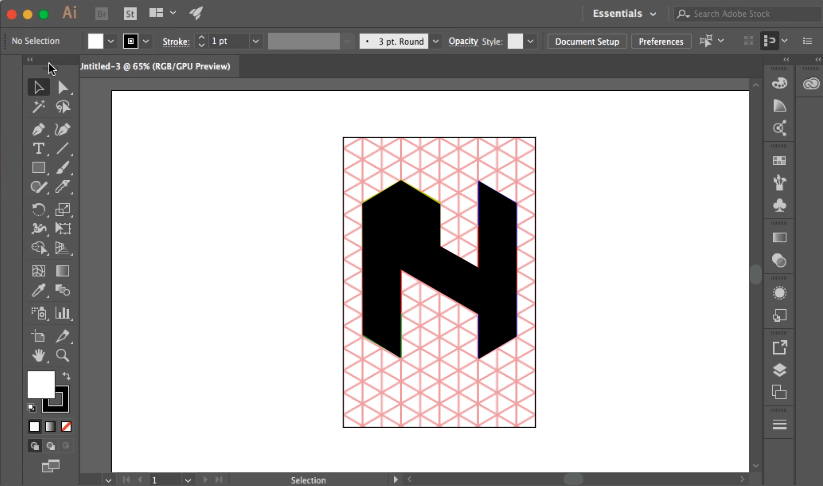Select the Zoom tool
This screenshot has width=823, height=486.
click(x=63, y=355)
